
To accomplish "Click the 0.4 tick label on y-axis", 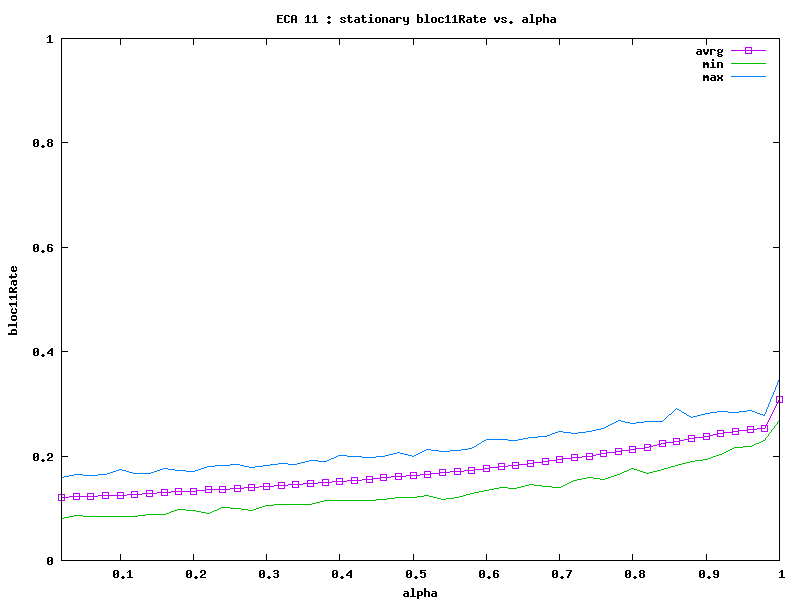I will click(43, 352).
